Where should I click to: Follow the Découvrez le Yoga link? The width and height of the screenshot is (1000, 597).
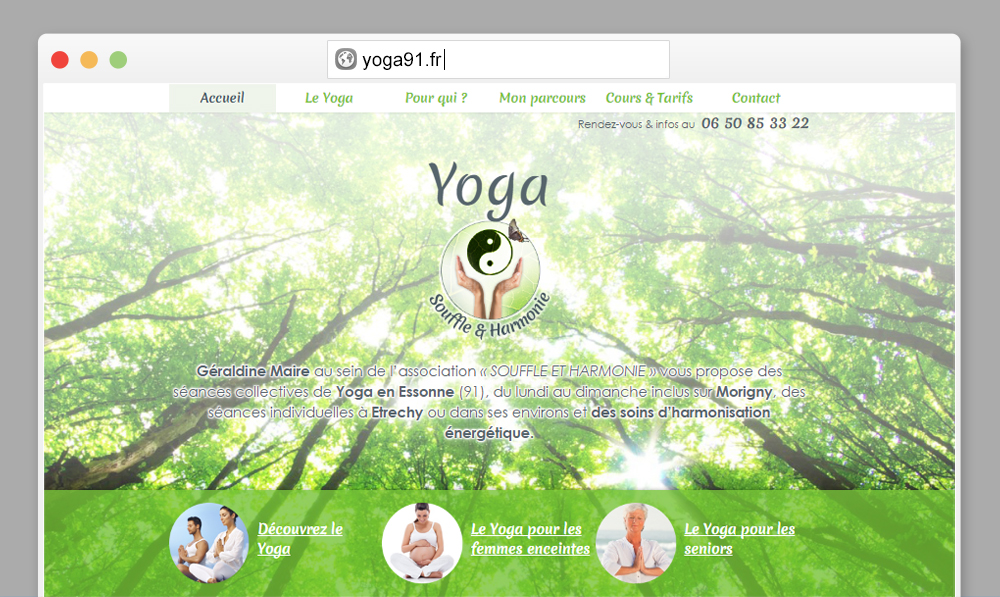click(300, 539)
